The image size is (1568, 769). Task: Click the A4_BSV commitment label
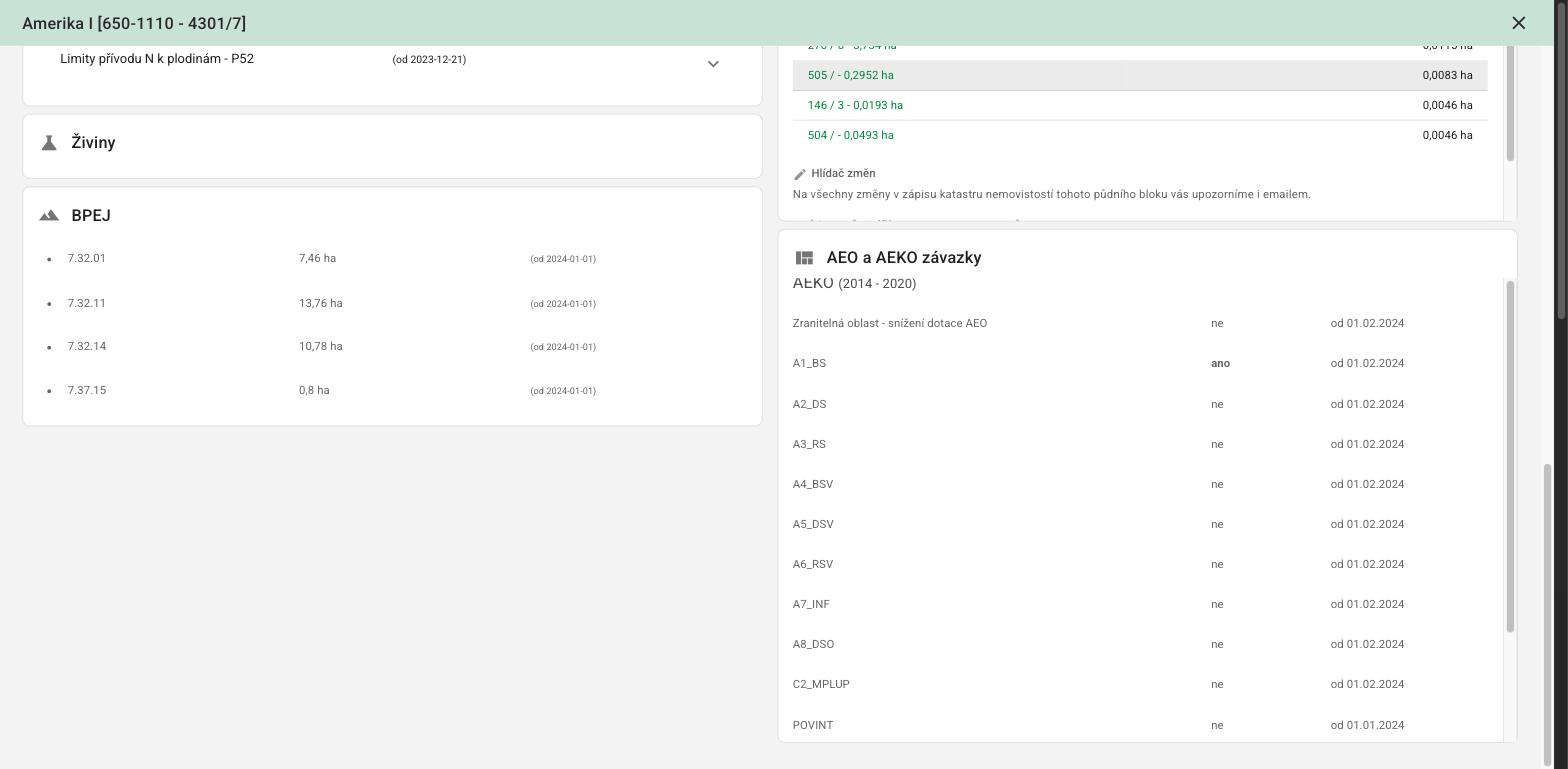coord(813,484)
